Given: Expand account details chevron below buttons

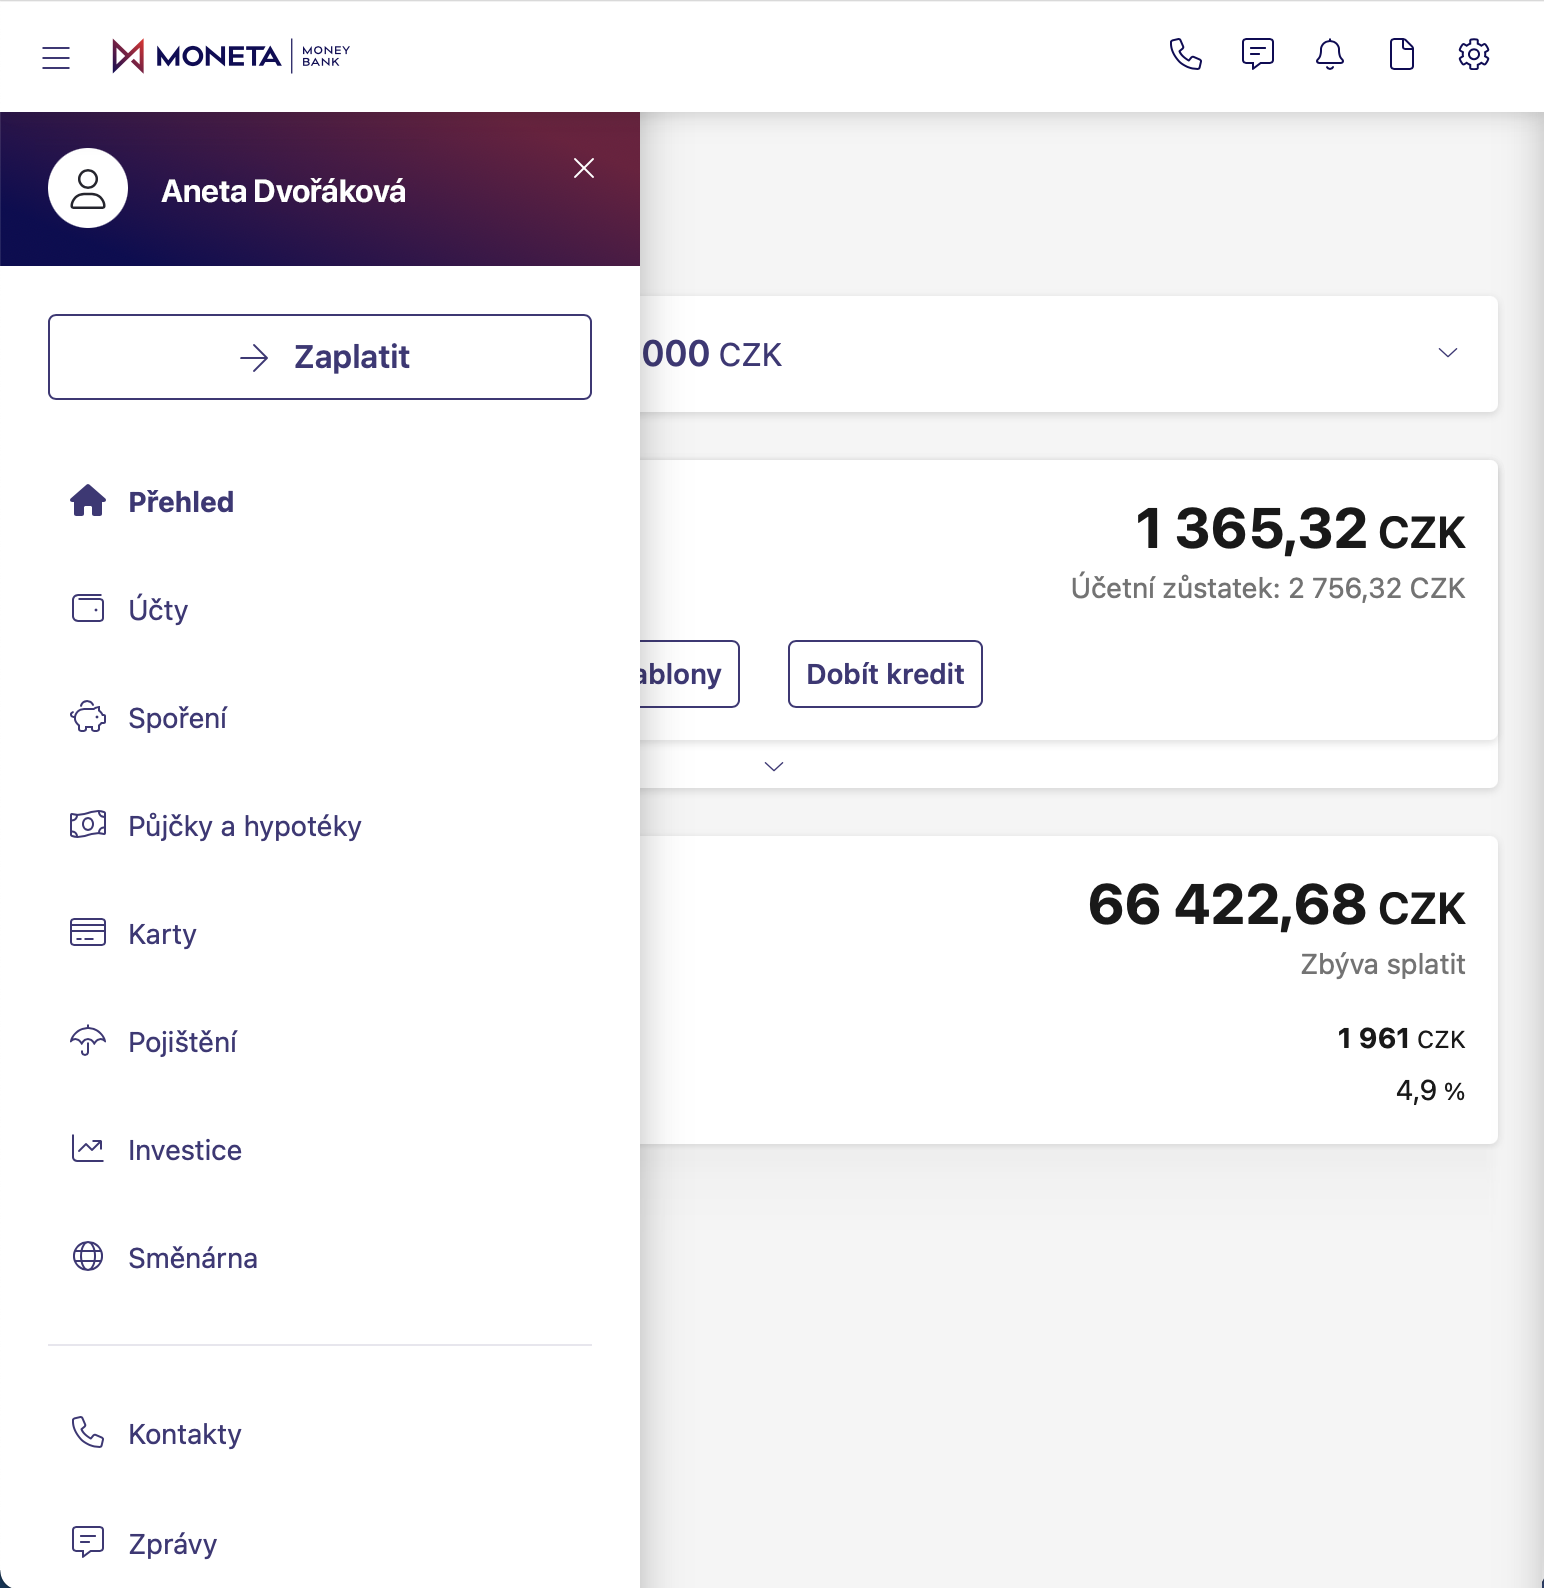Looking at the screenshot, I should pyautogui.click(x=773, y=766).
